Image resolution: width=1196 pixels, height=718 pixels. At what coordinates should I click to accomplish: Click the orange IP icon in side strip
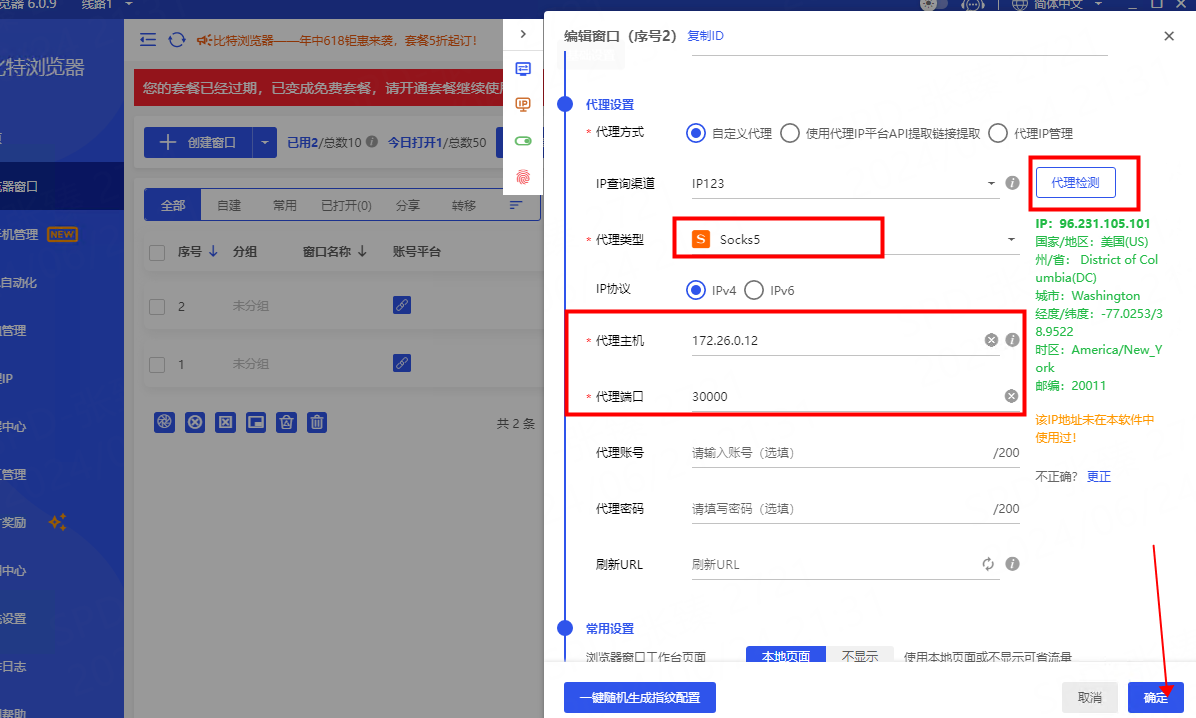(x=523, y=104)
